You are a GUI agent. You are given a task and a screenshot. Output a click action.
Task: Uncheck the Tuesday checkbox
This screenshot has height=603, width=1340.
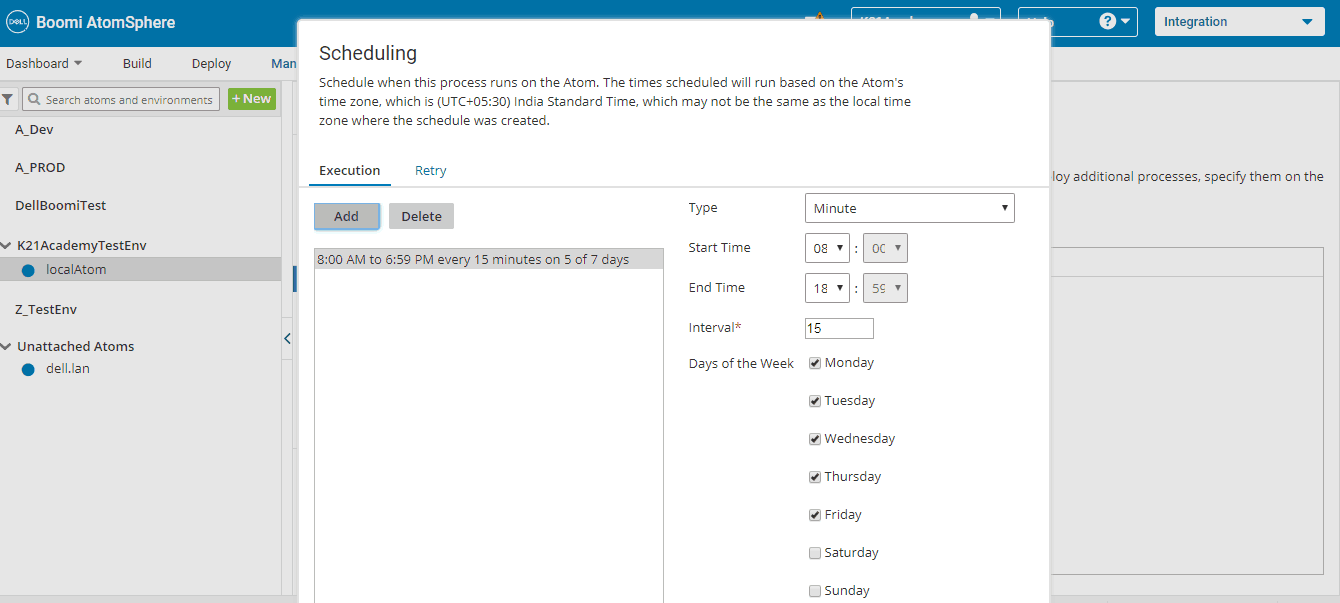(815, 401)
